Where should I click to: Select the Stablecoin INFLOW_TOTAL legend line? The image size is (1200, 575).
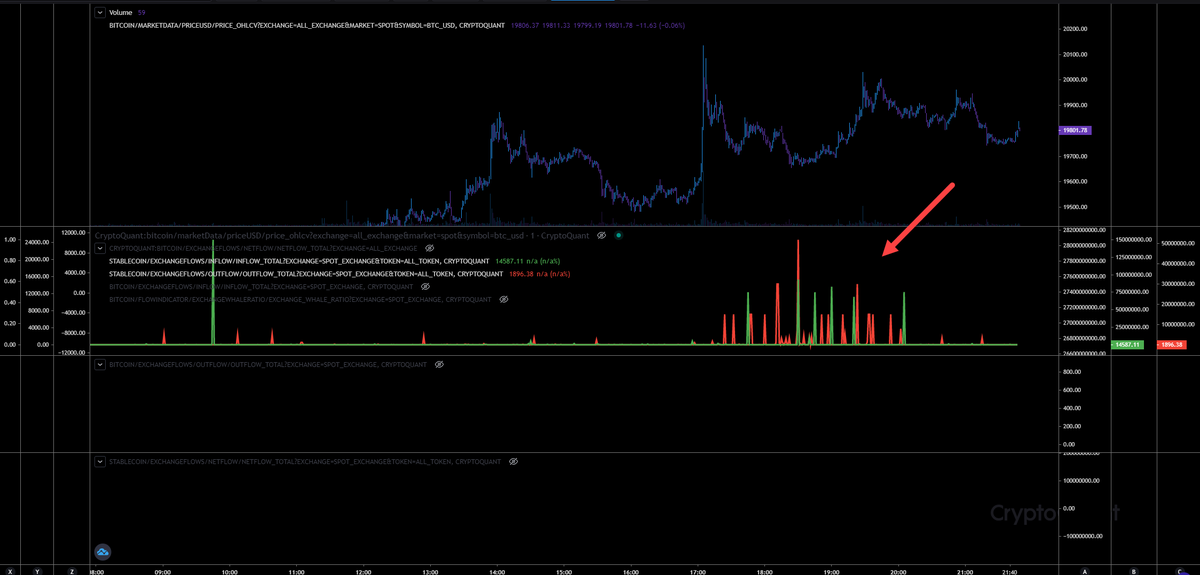click(299, 260)
